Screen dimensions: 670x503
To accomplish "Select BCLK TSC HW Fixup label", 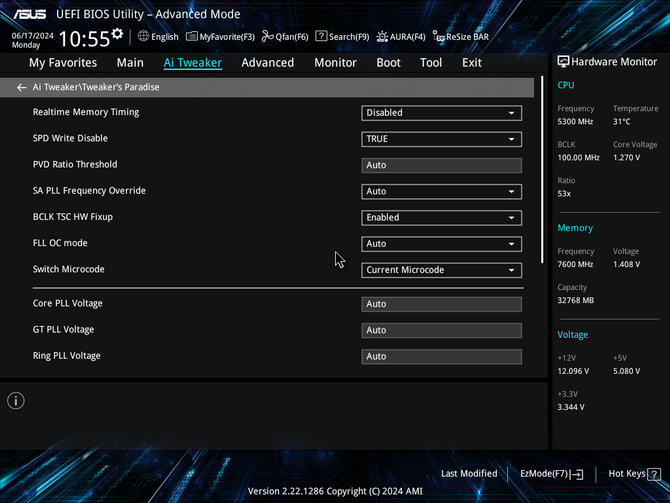I will click(73, 217).
